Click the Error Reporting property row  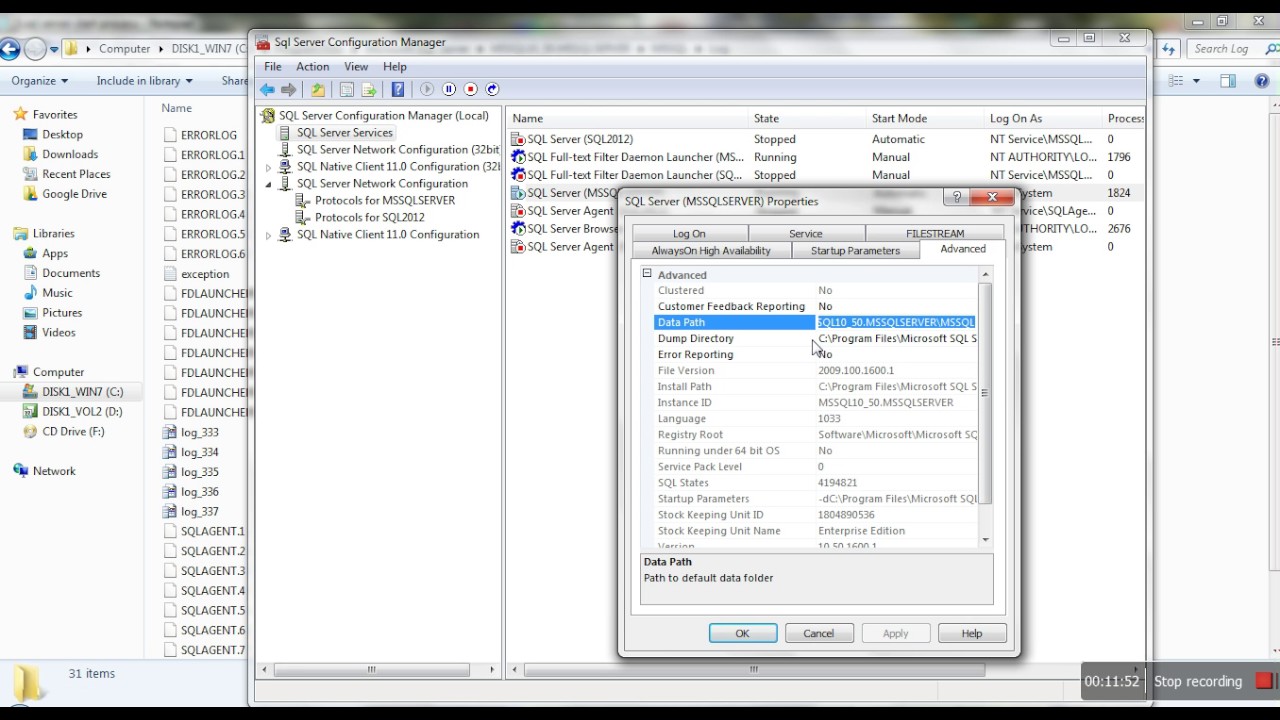pyautogui.click(x=816, y=354)
